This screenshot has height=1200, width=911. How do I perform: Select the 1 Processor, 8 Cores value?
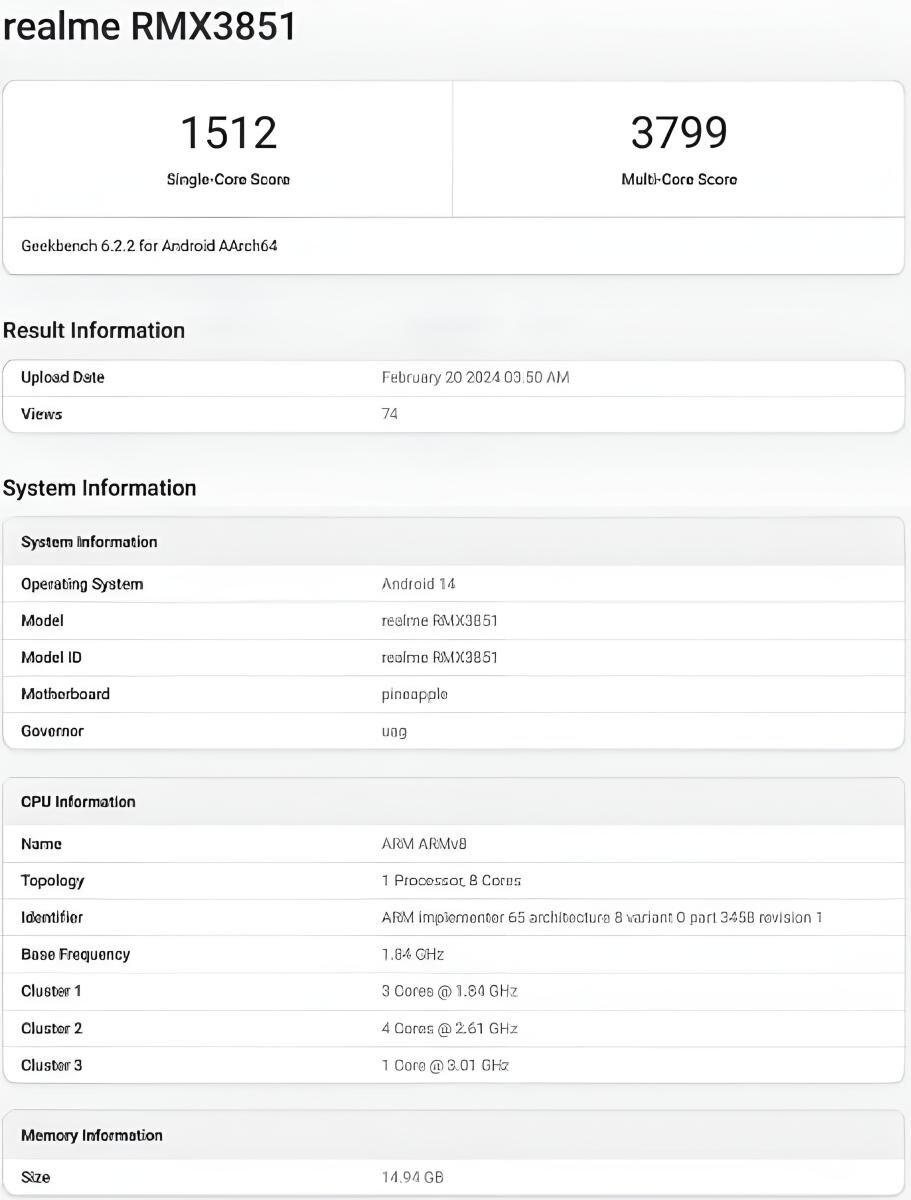pyautogui.click(x=452, y=881)
